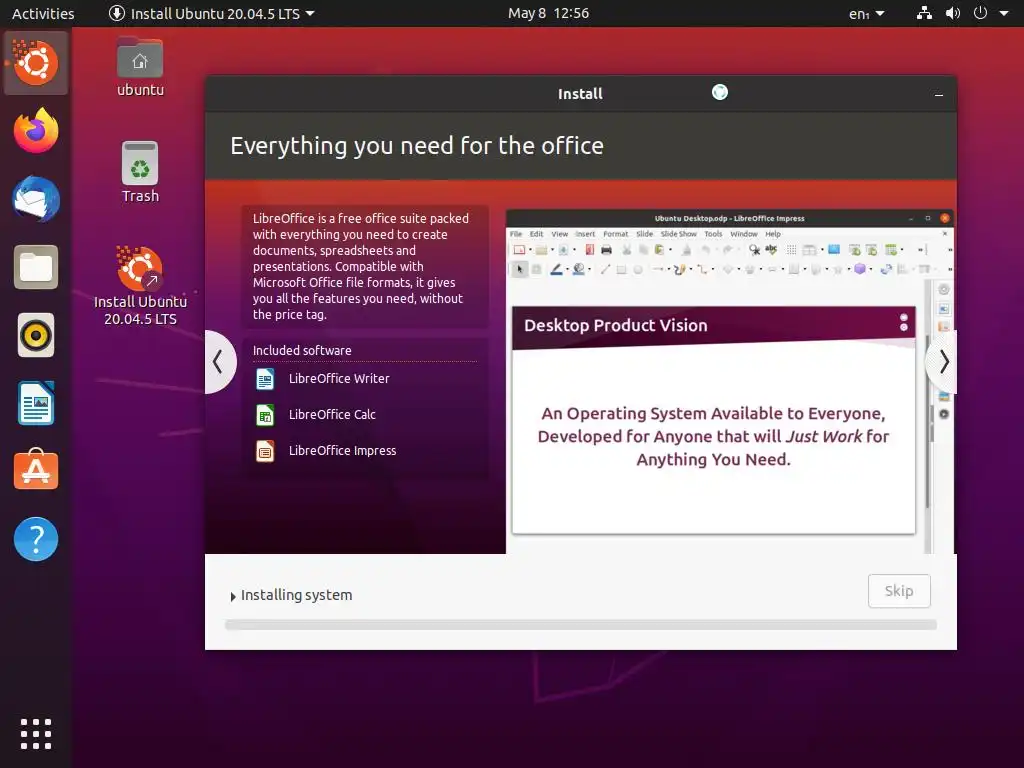Open the Ubuntu installer from the dock
Viewport: 1024px width, 768px height.
click(36, 63)
